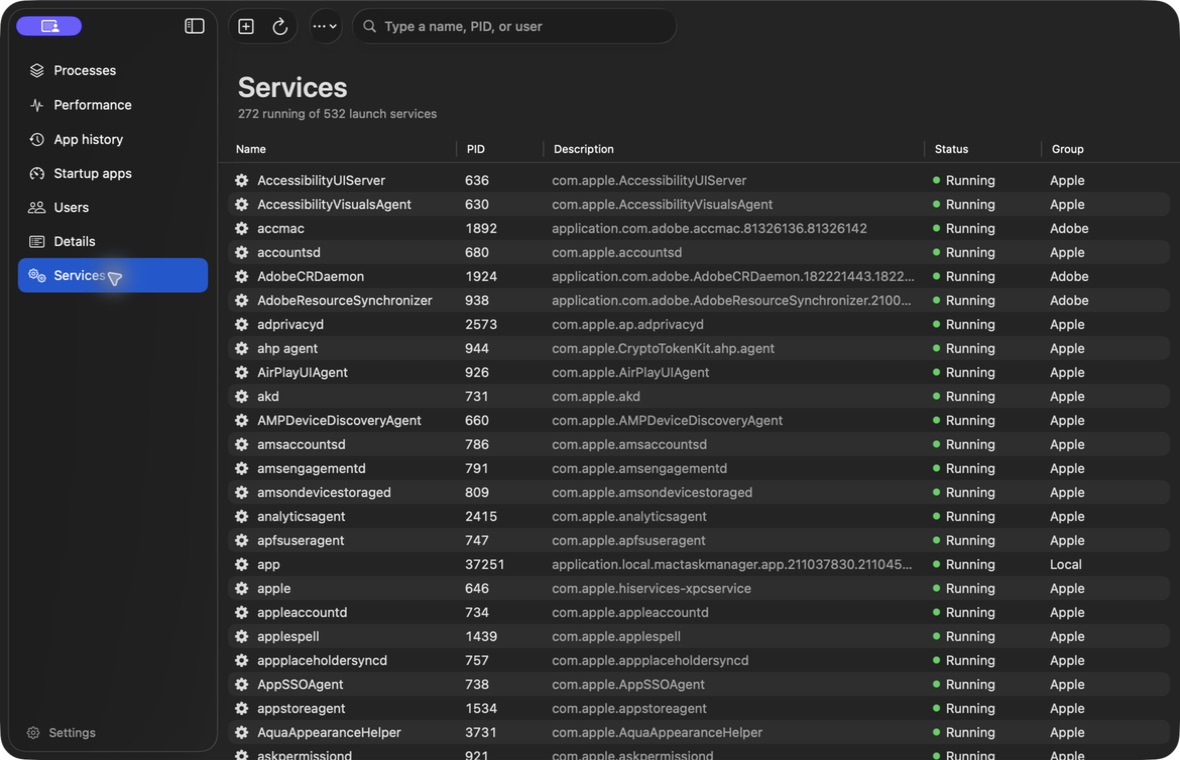The image size is (1180, 760).
Task: Click the Group column header
Action: pos(1067,149)
